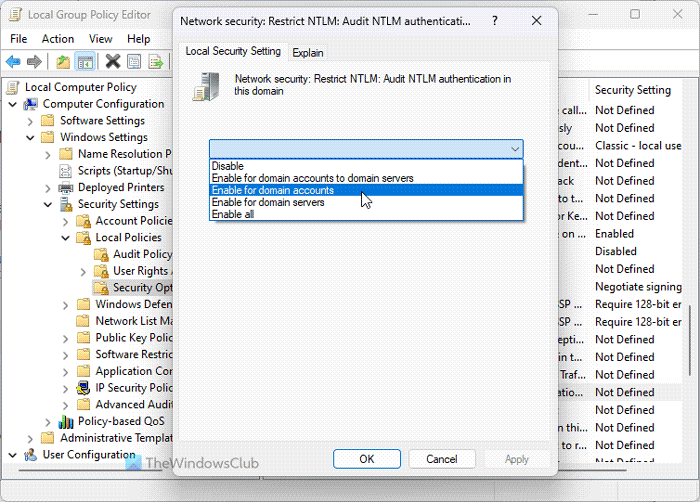Switch to the Explain tab
700x502 pixels.
coord(306,52)
